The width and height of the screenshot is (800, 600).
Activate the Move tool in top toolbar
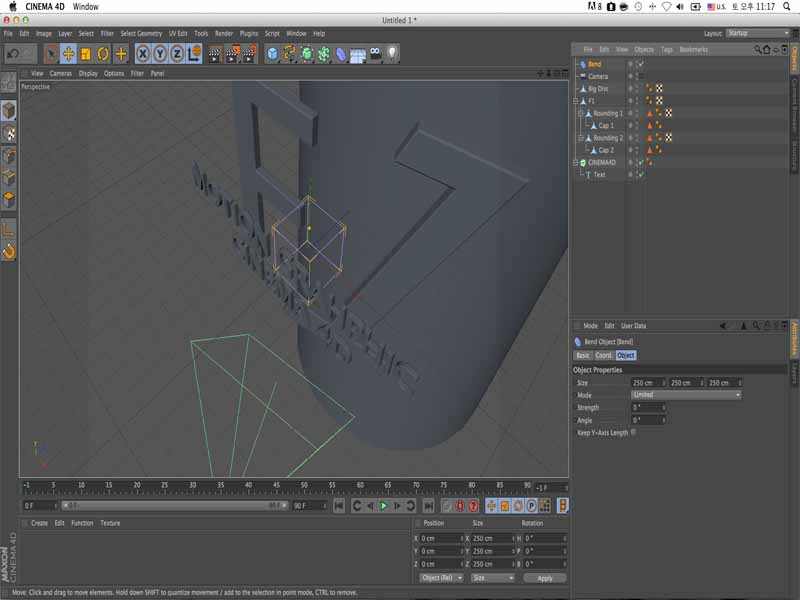coord(68,54)
